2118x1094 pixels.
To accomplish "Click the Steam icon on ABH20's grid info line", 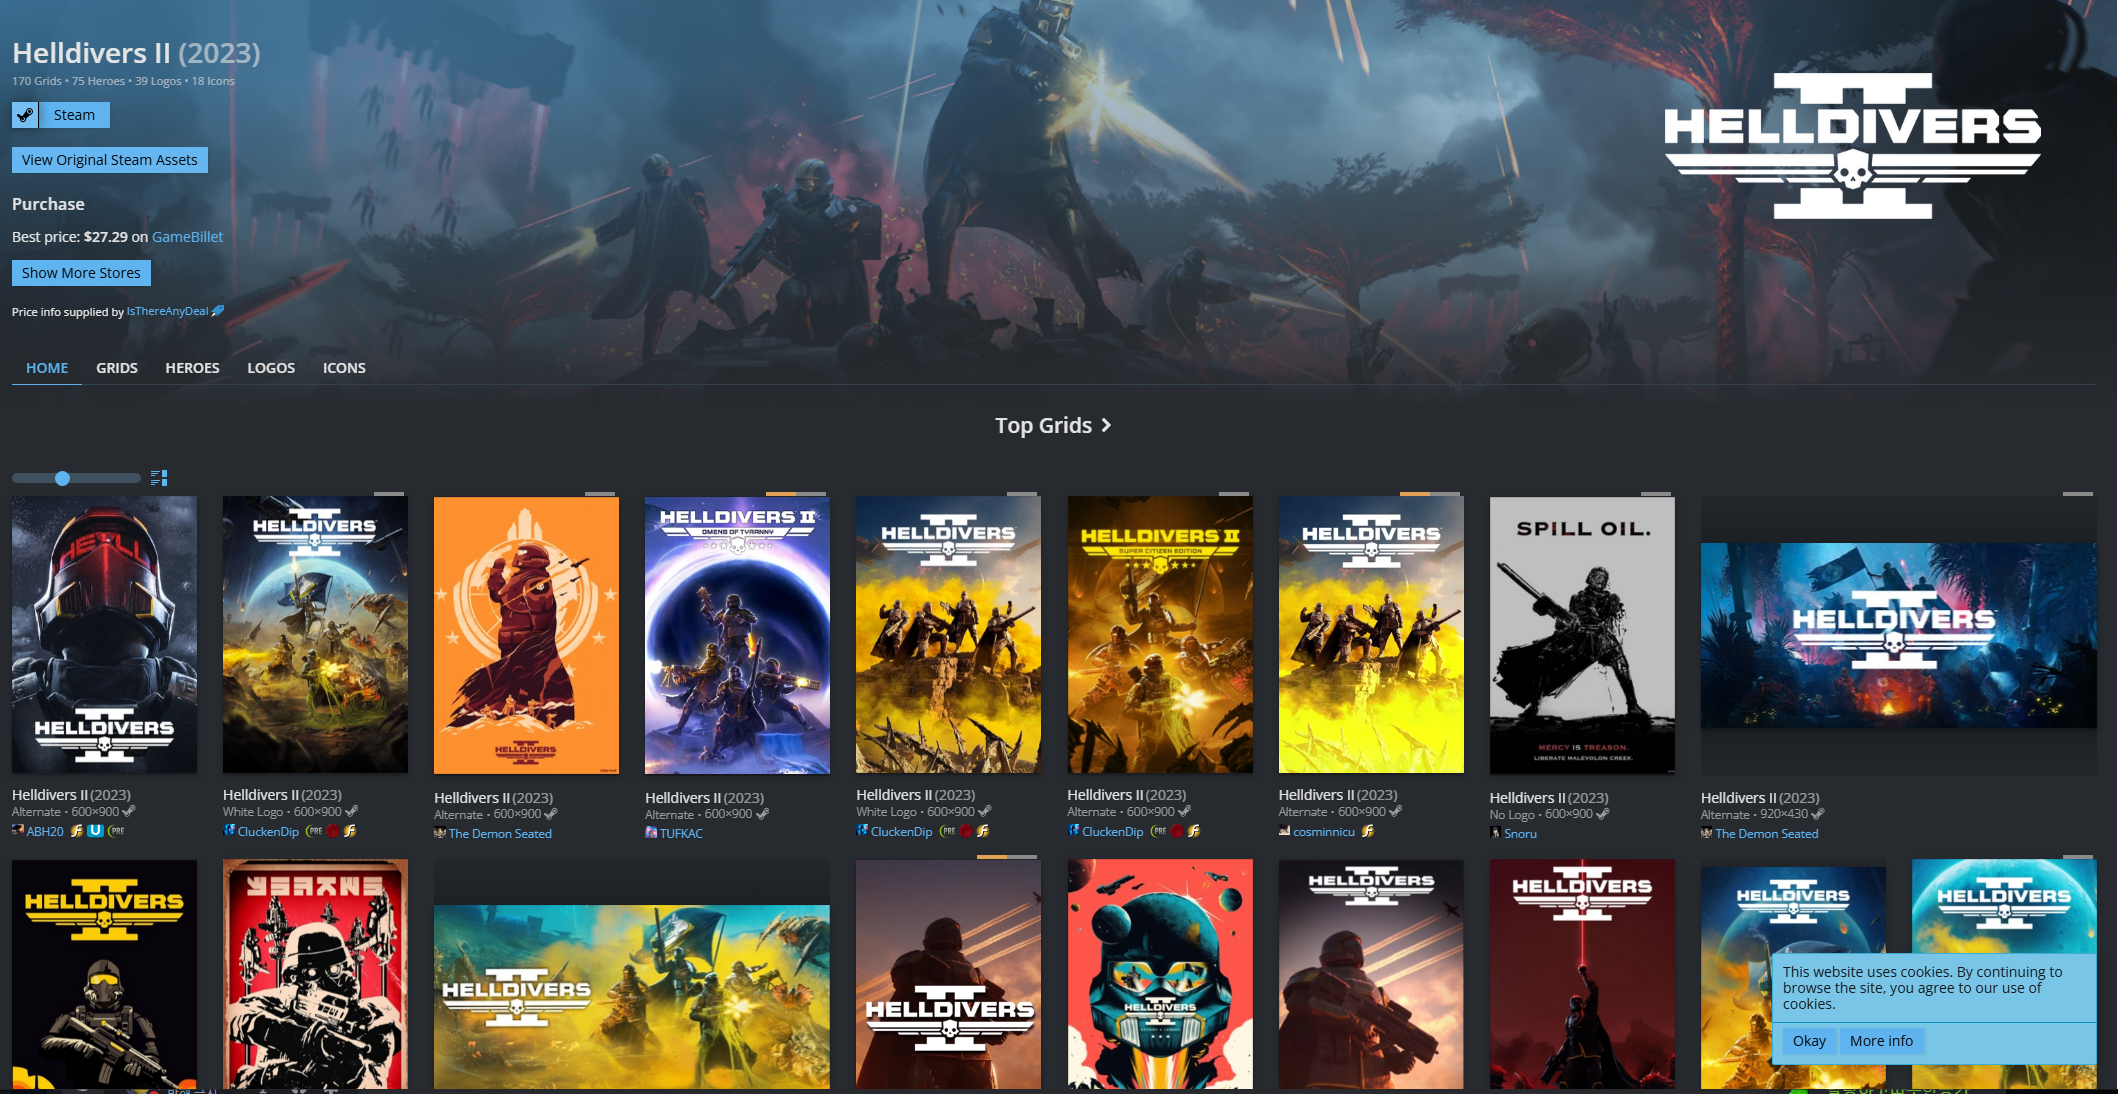I will tap(128, 811).
